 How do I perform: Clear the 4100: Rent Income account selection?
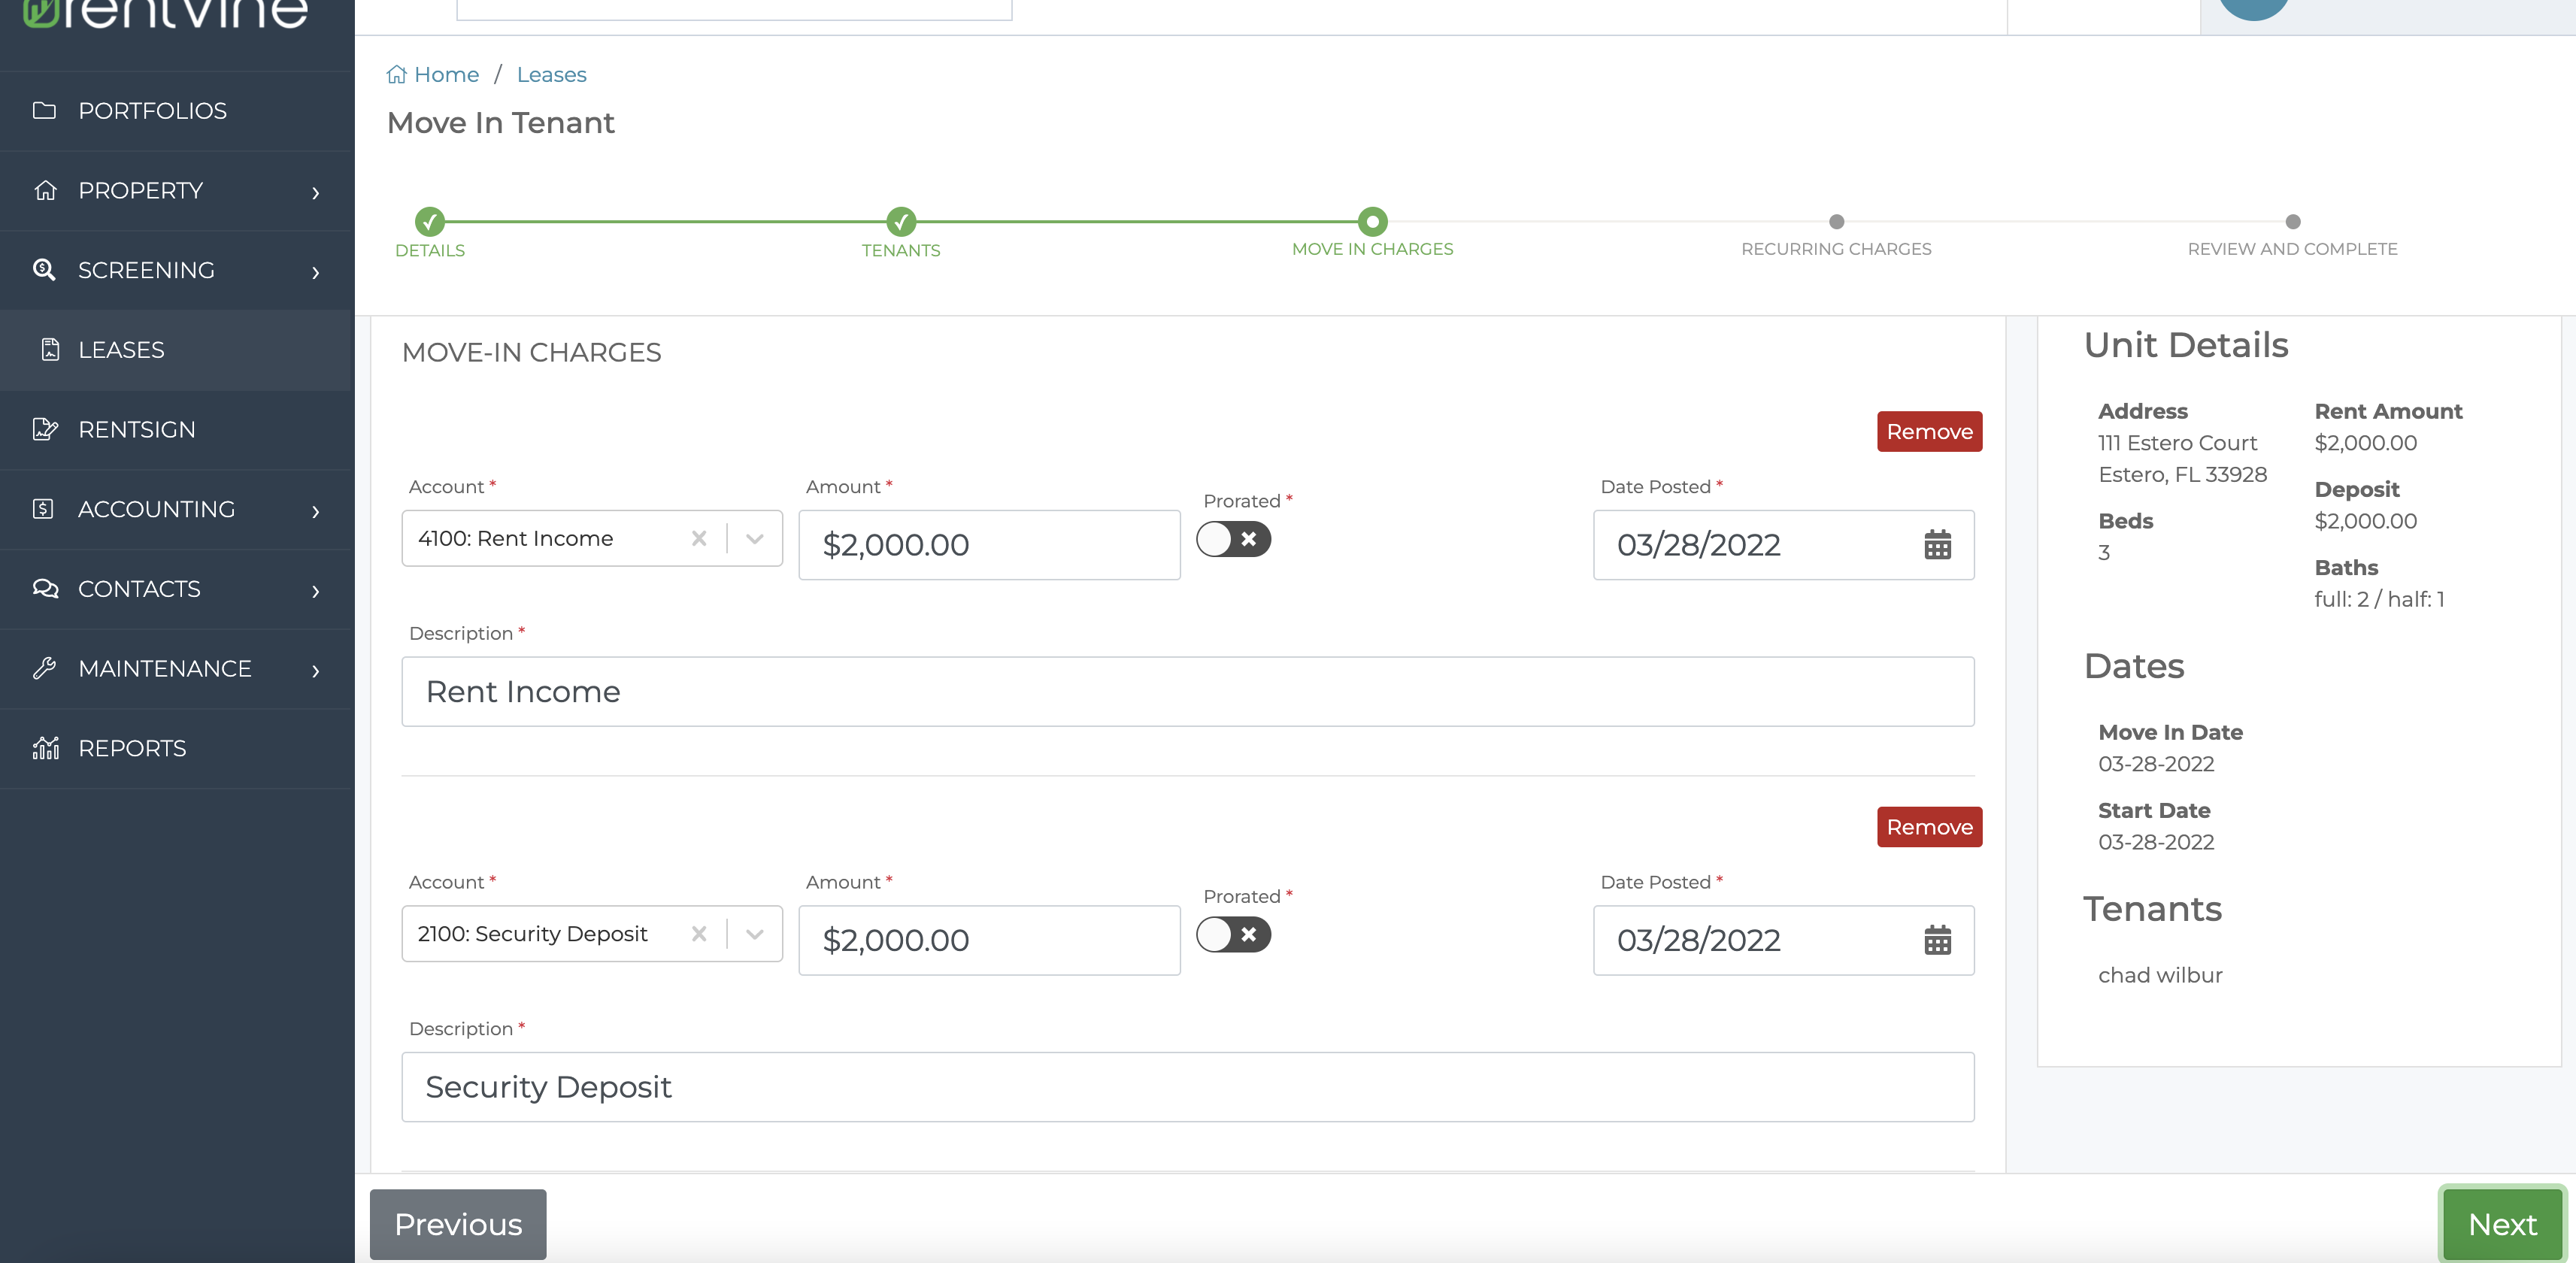699,538
